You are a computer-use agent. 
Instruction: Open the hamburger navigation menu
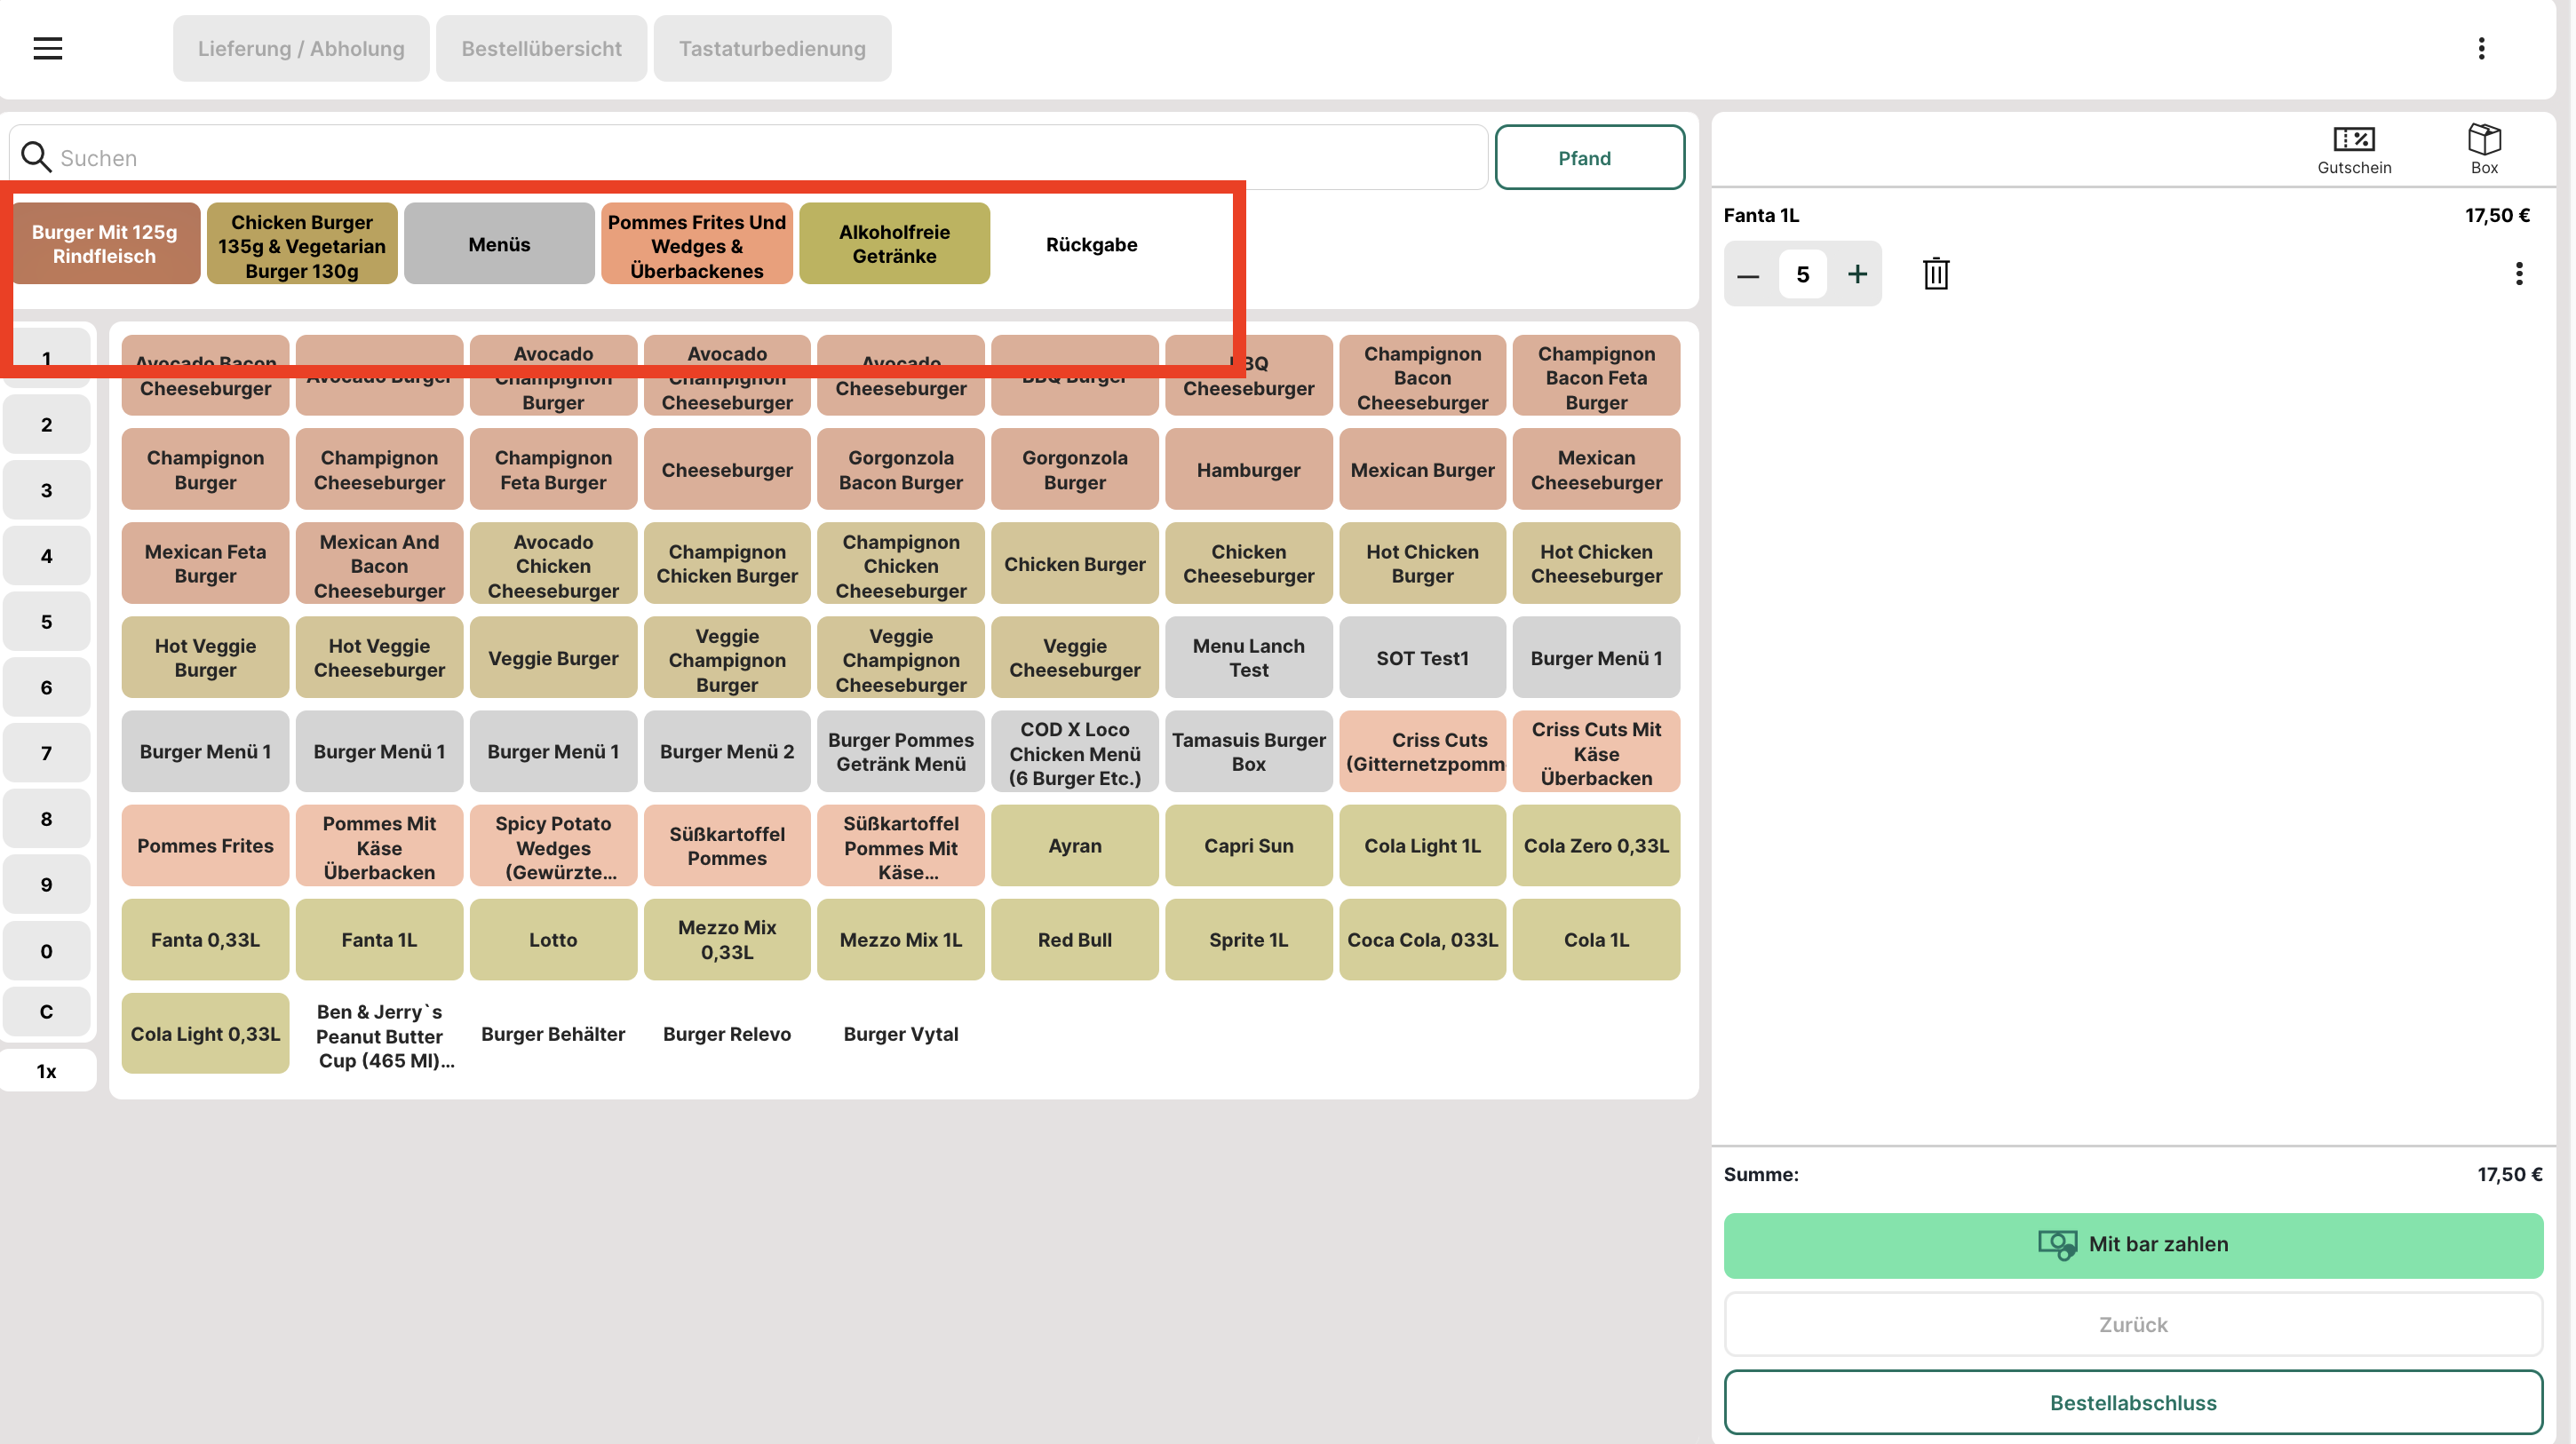(x=47, y=48)
